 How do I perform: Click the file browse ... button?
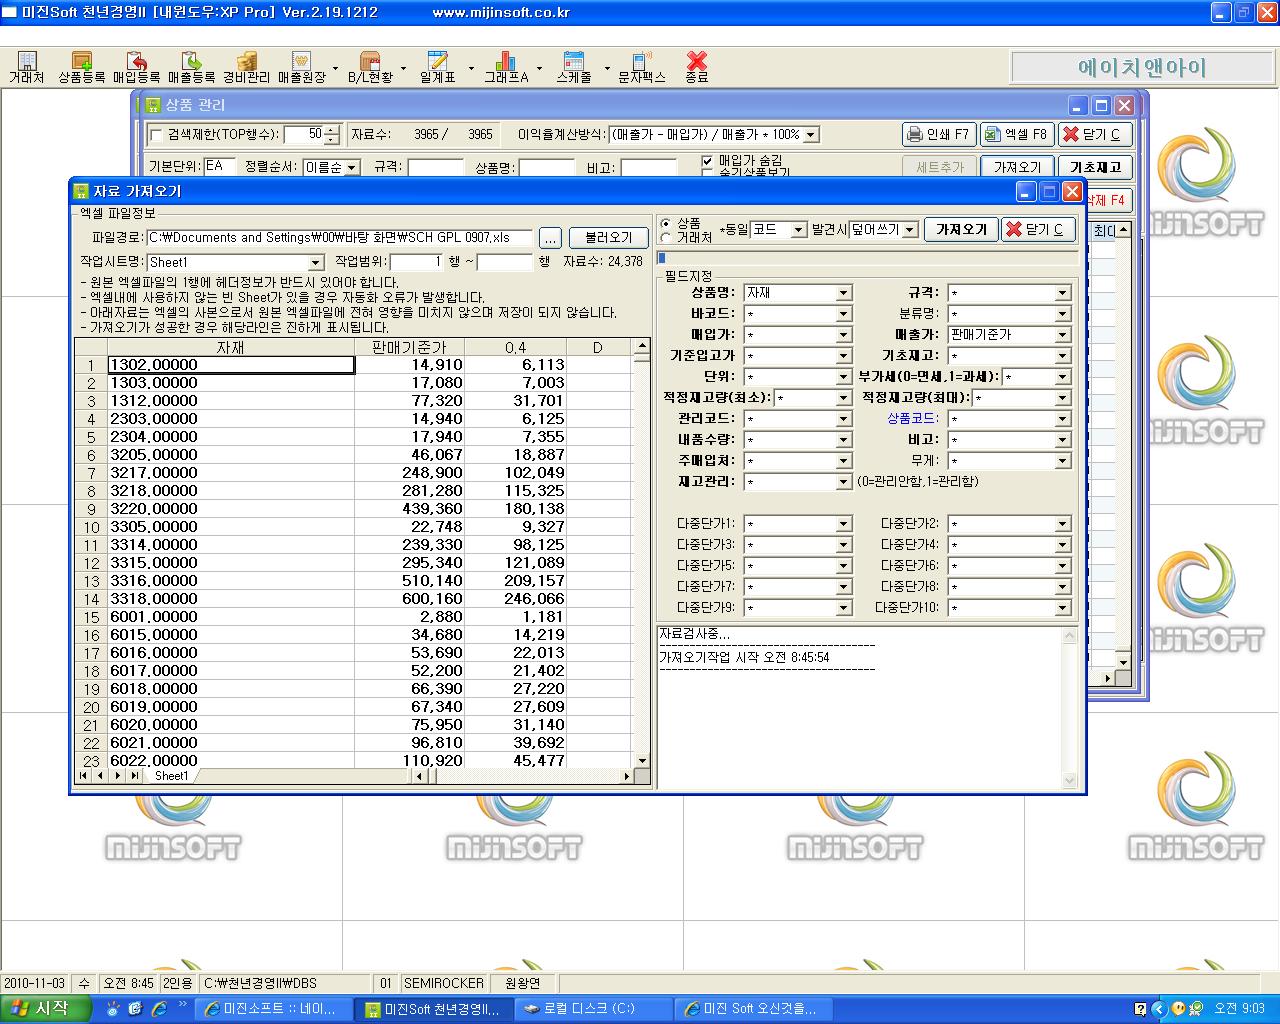(550, 238)
